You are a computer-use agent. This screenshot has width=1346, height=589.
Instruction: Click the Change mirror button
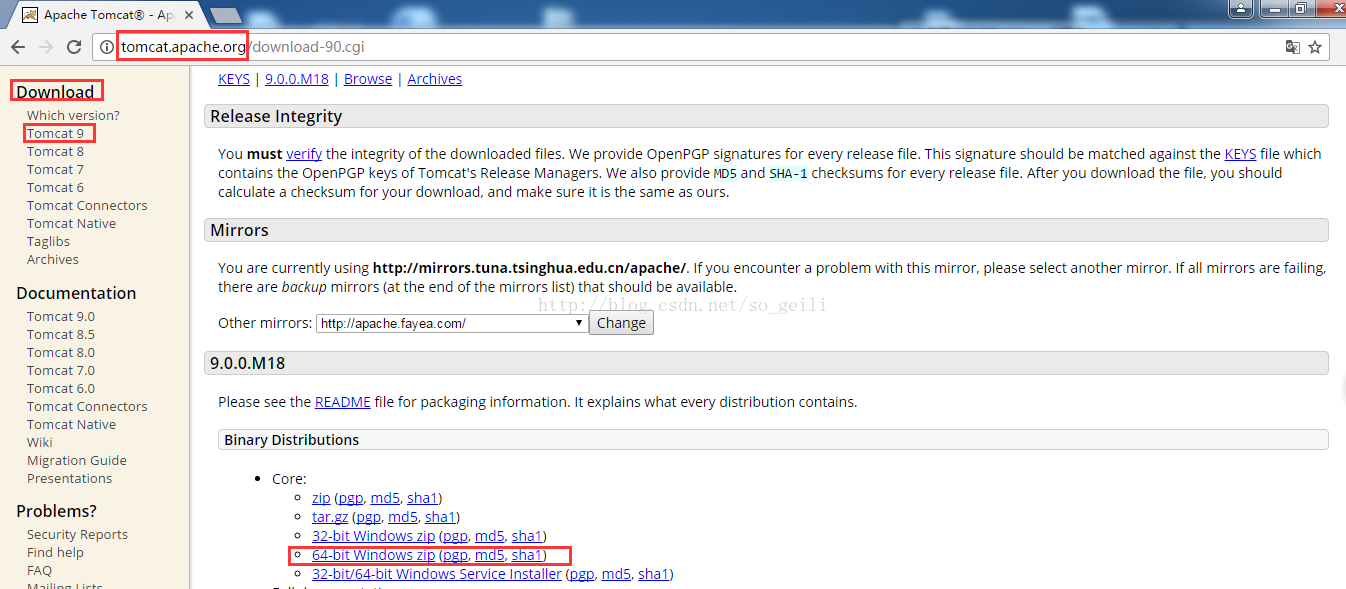(621, 323)
